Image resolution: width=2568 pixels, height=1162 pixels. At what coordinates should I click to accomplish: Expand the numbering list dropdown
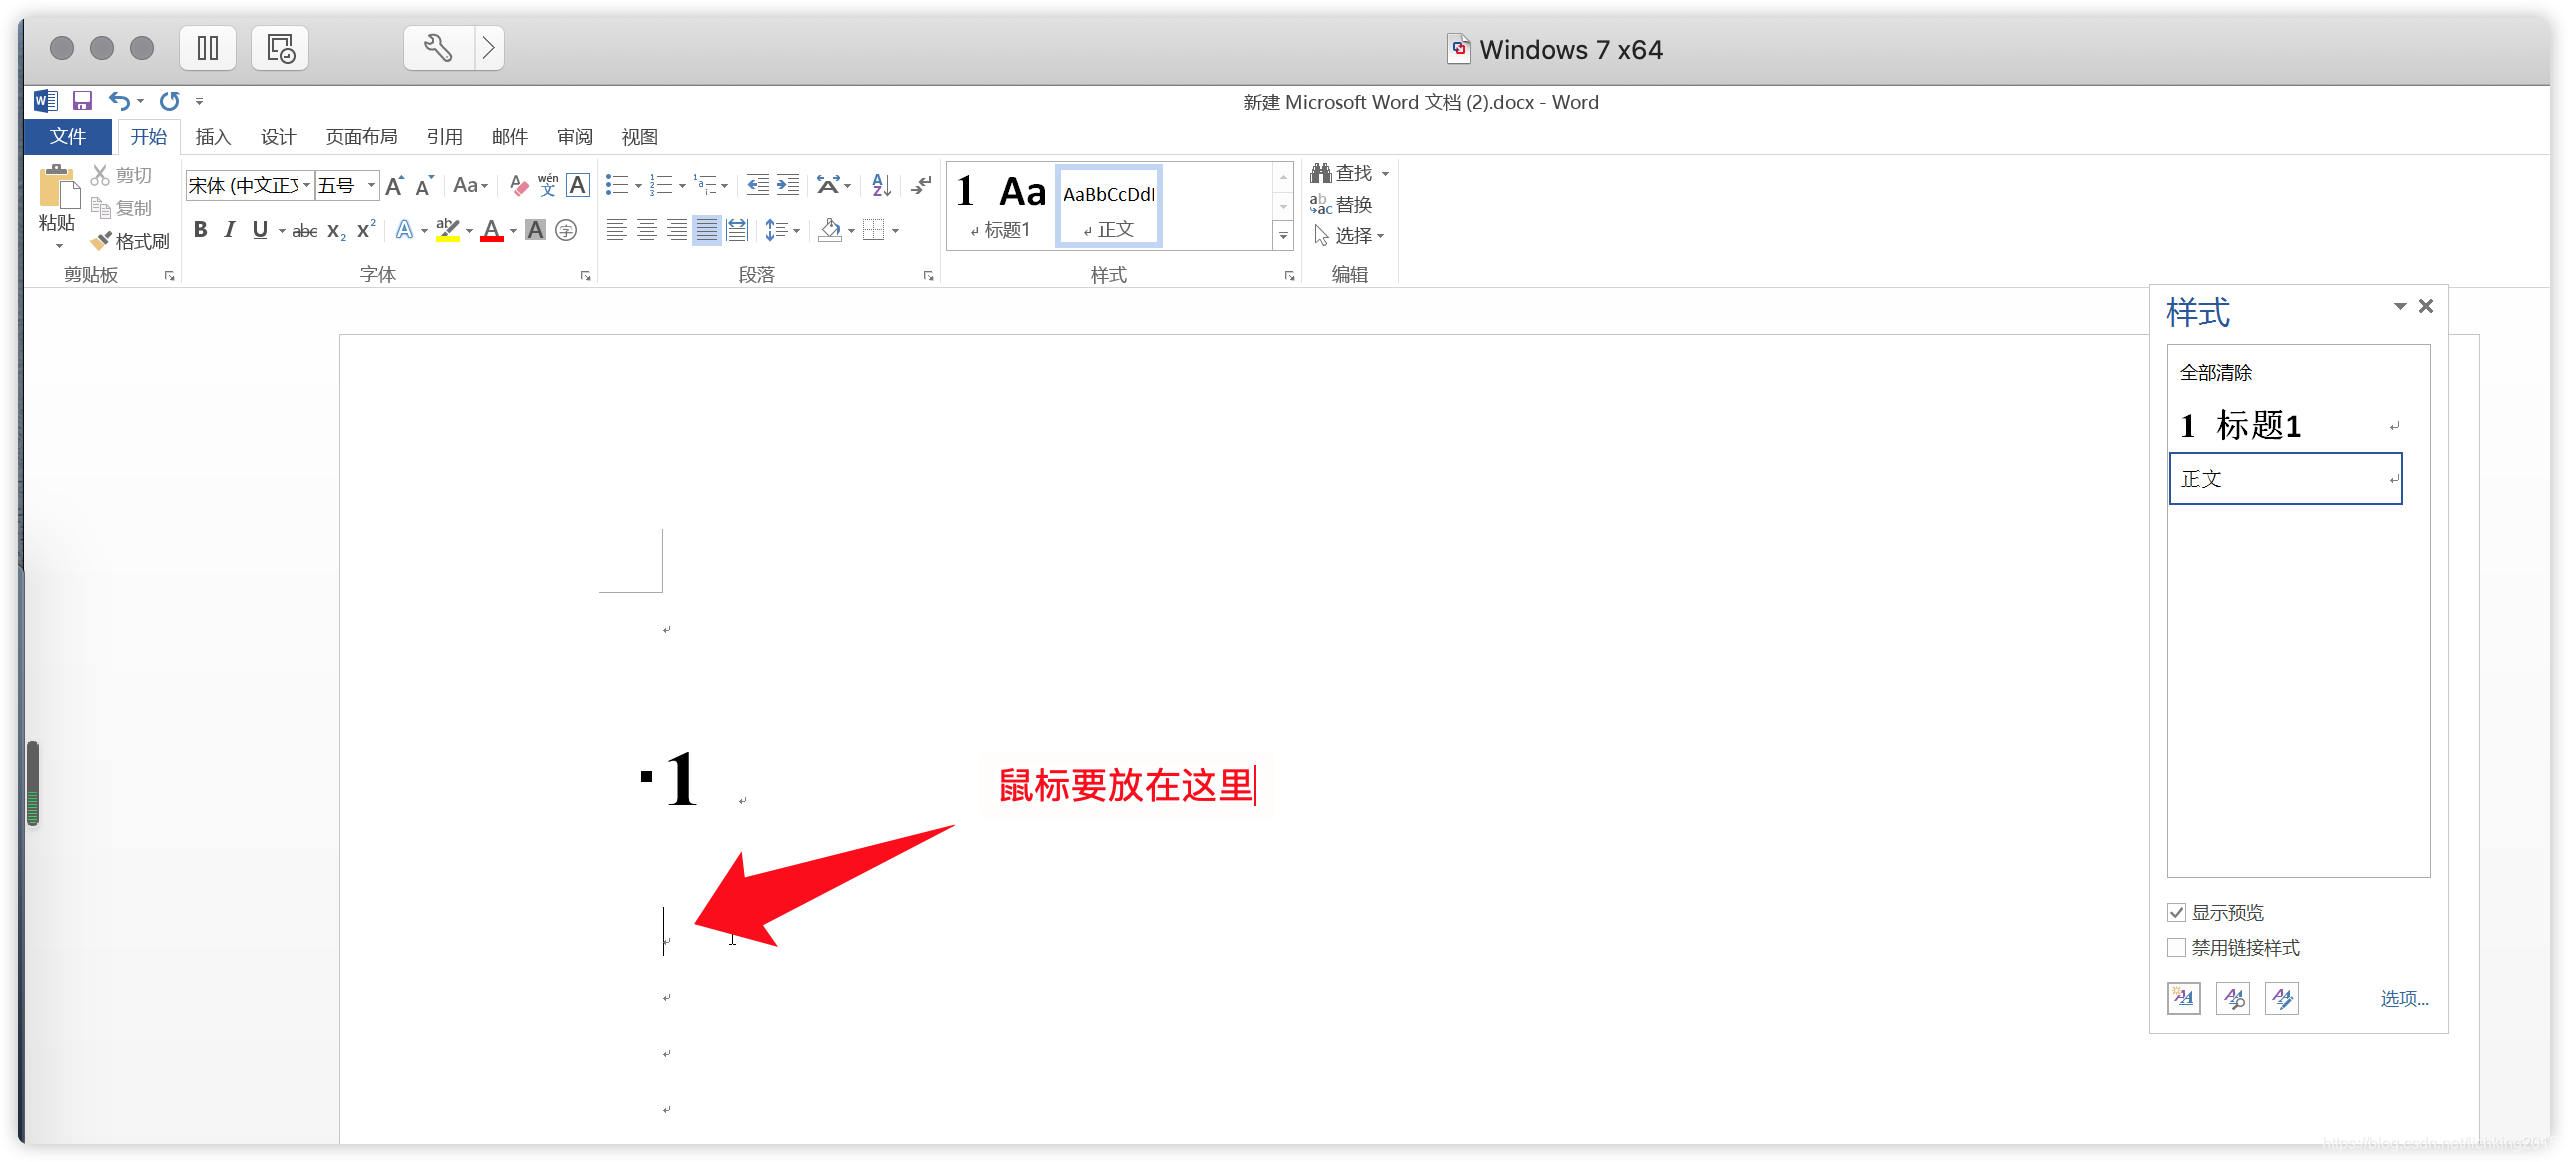coord(682,186)
